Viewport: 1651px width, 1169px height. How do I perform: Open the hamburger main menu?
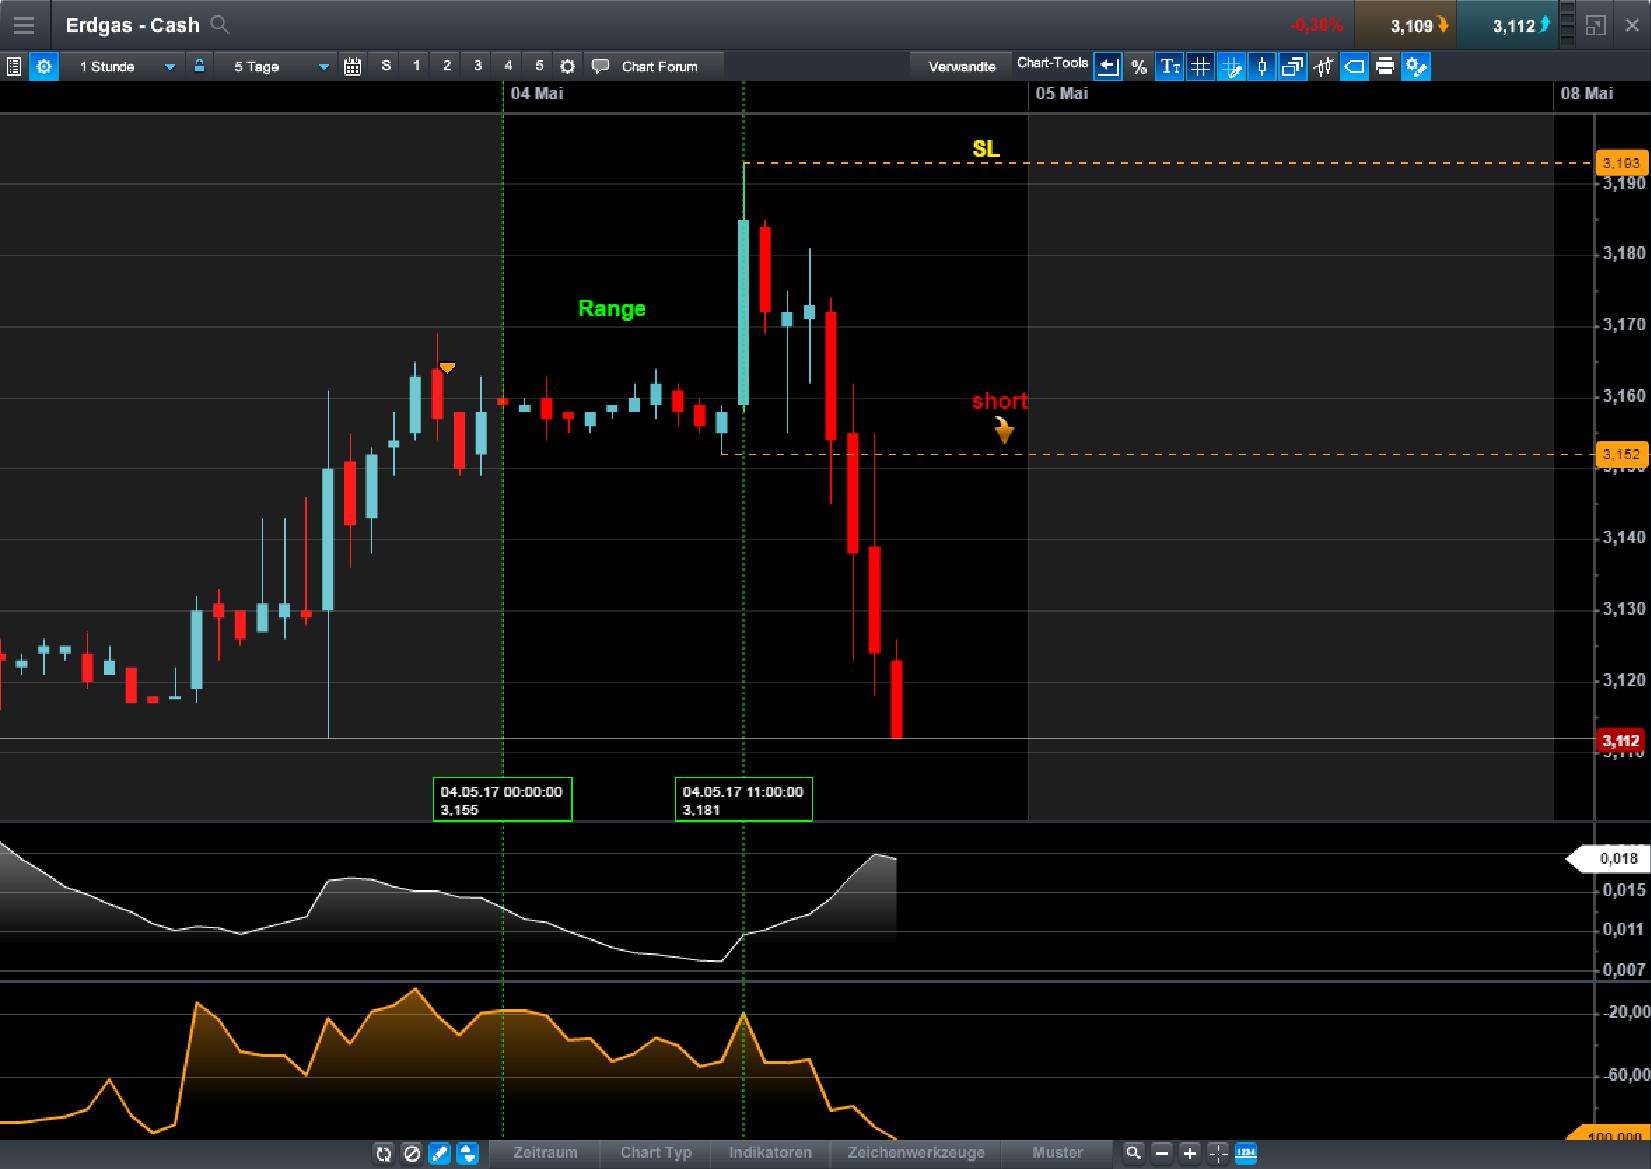pos(23,25)
